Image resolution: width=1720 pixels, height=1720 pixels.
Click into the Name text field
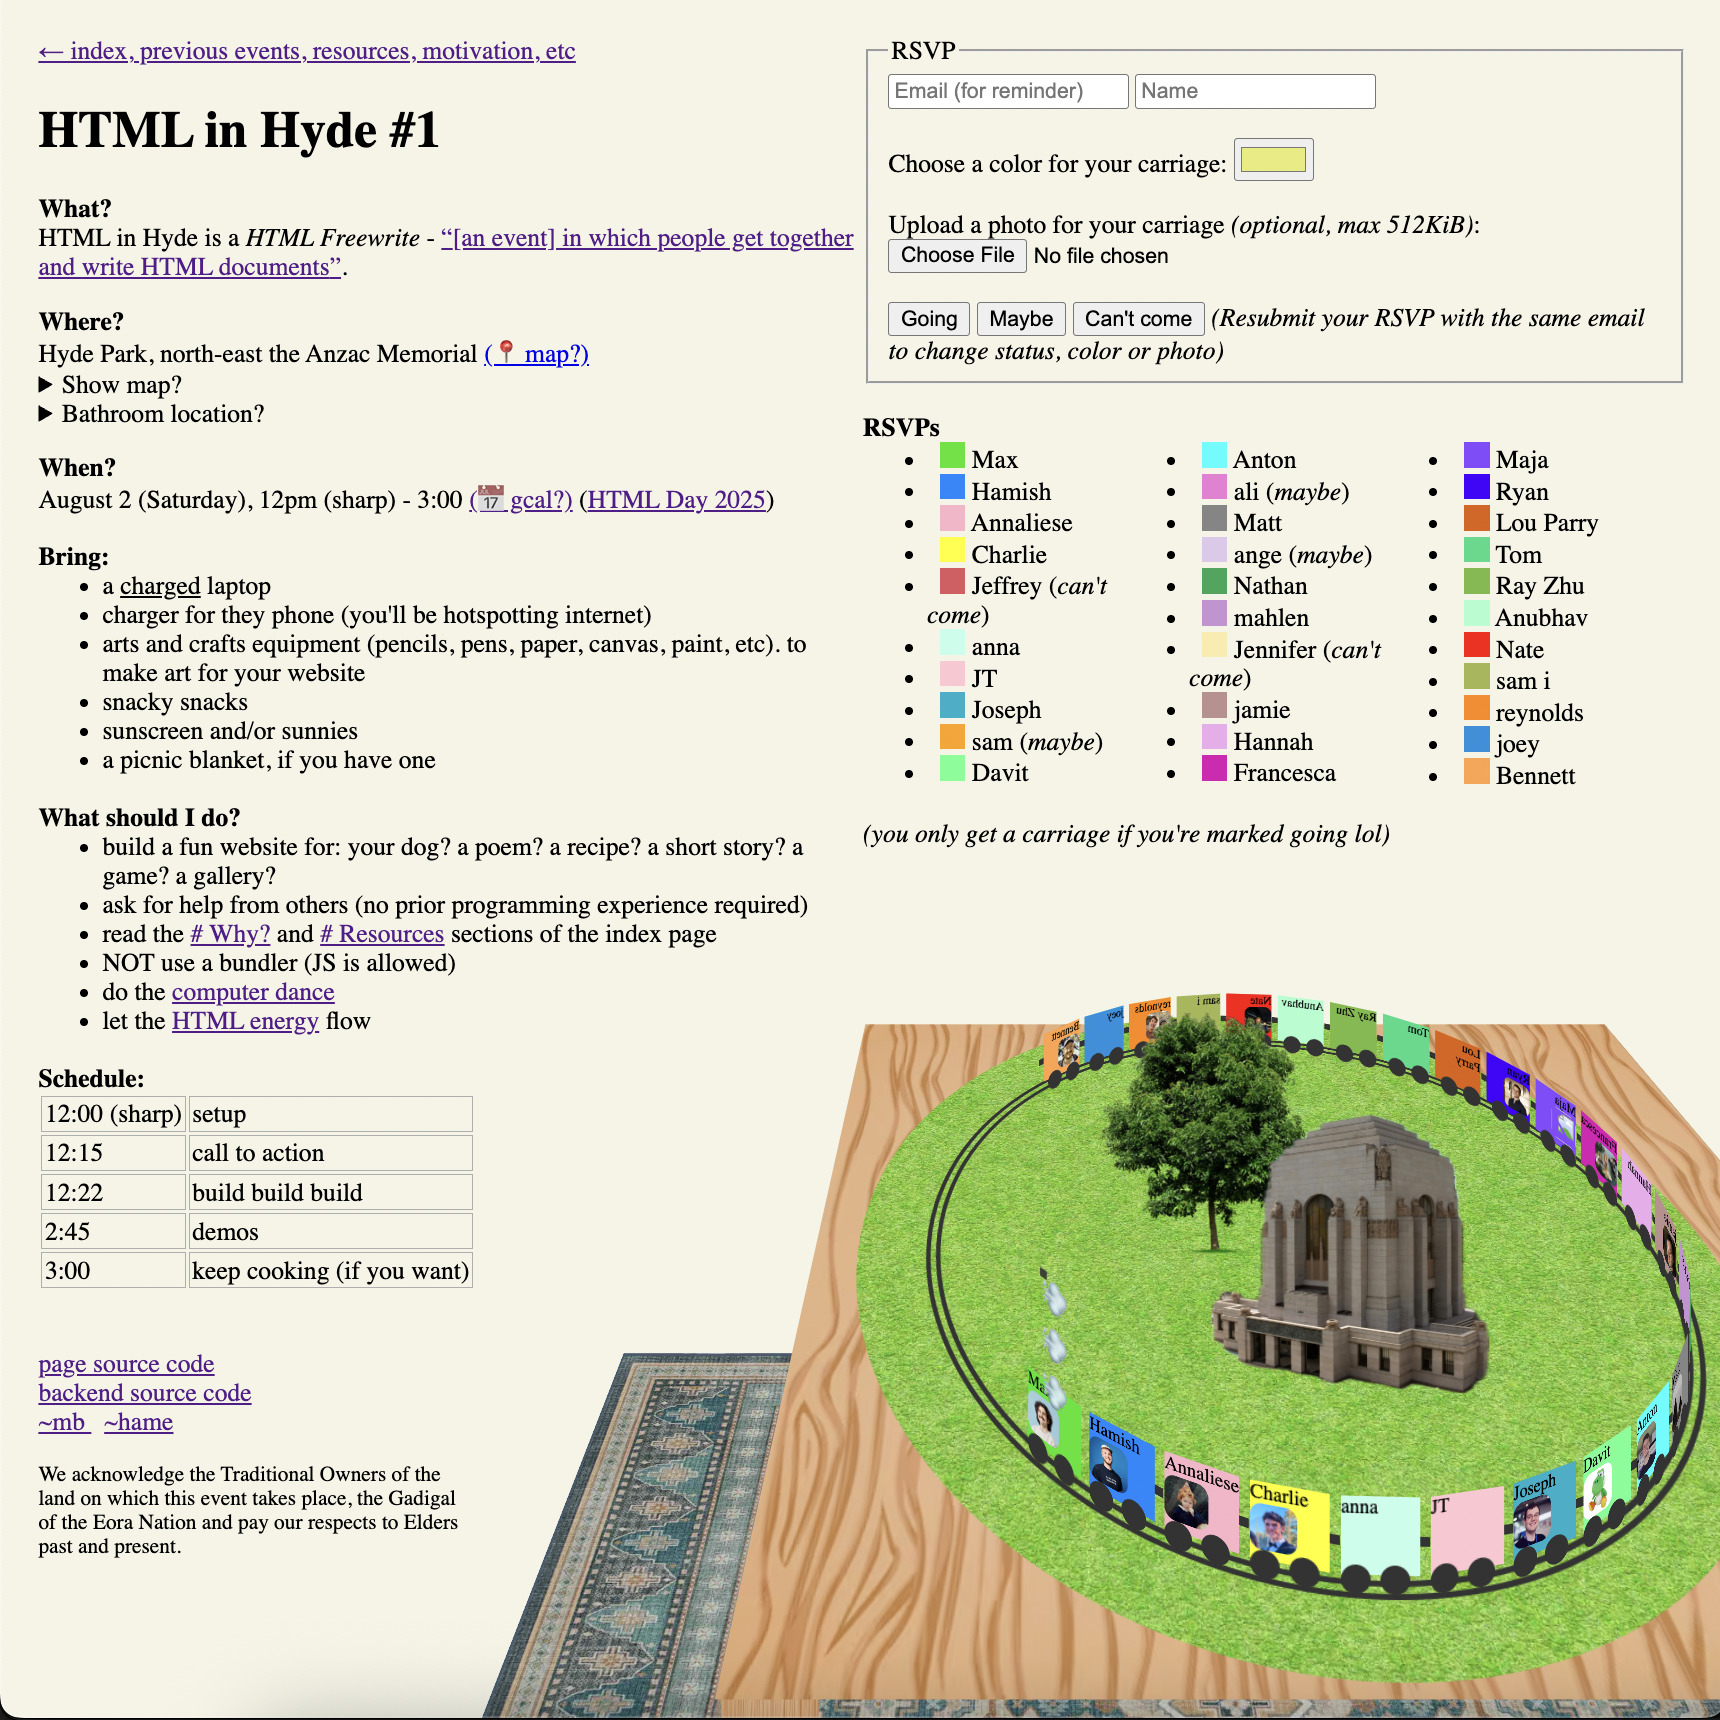coord(1254,91)
